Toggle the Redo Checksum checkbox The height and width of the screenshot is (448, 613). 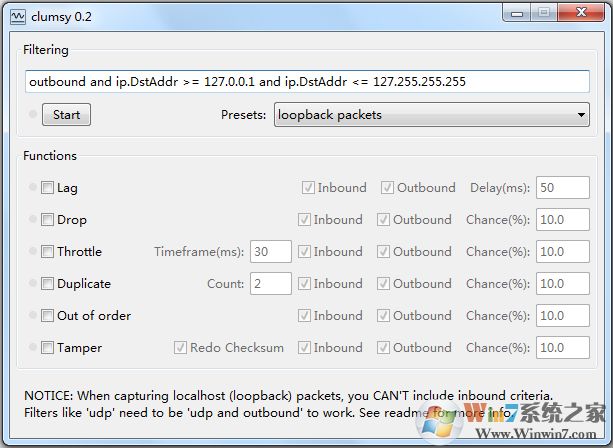[180, 348]
